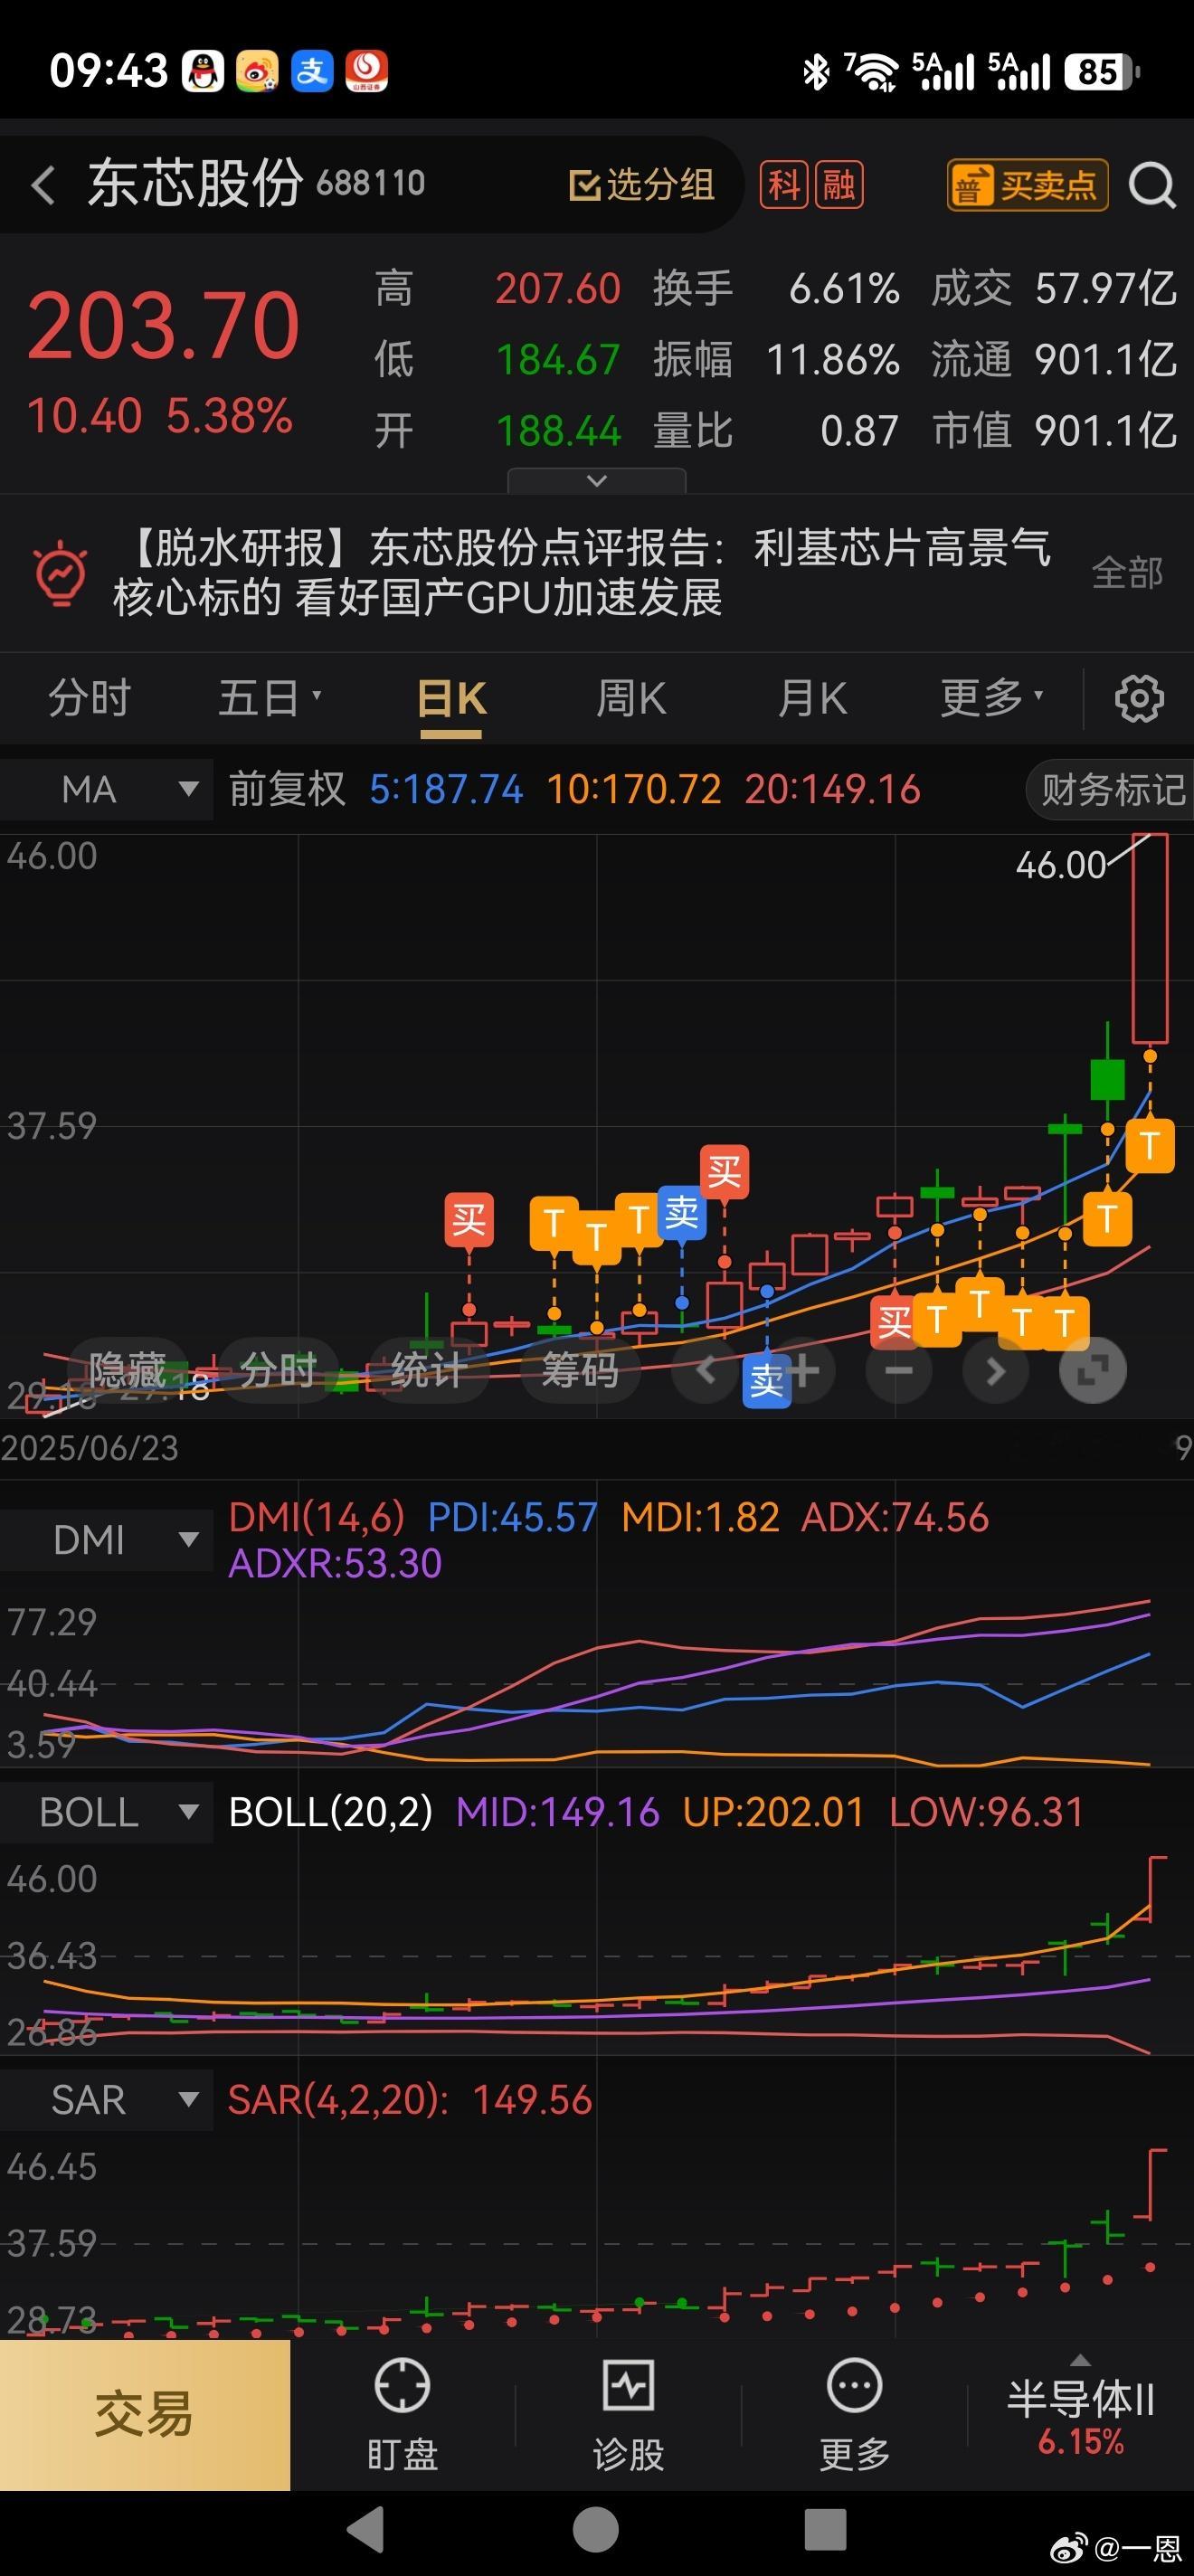The image size is (1194, 2576).
Task: Move chart right with the arrow
Action: pos(995,1370)
